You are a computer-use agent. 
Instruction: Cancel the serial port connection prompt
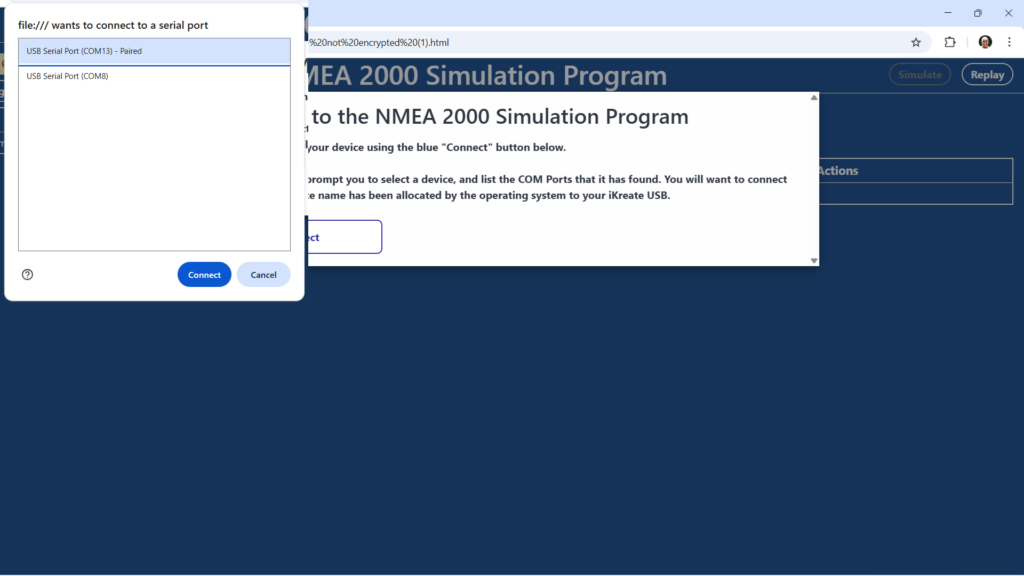(263, 275)
